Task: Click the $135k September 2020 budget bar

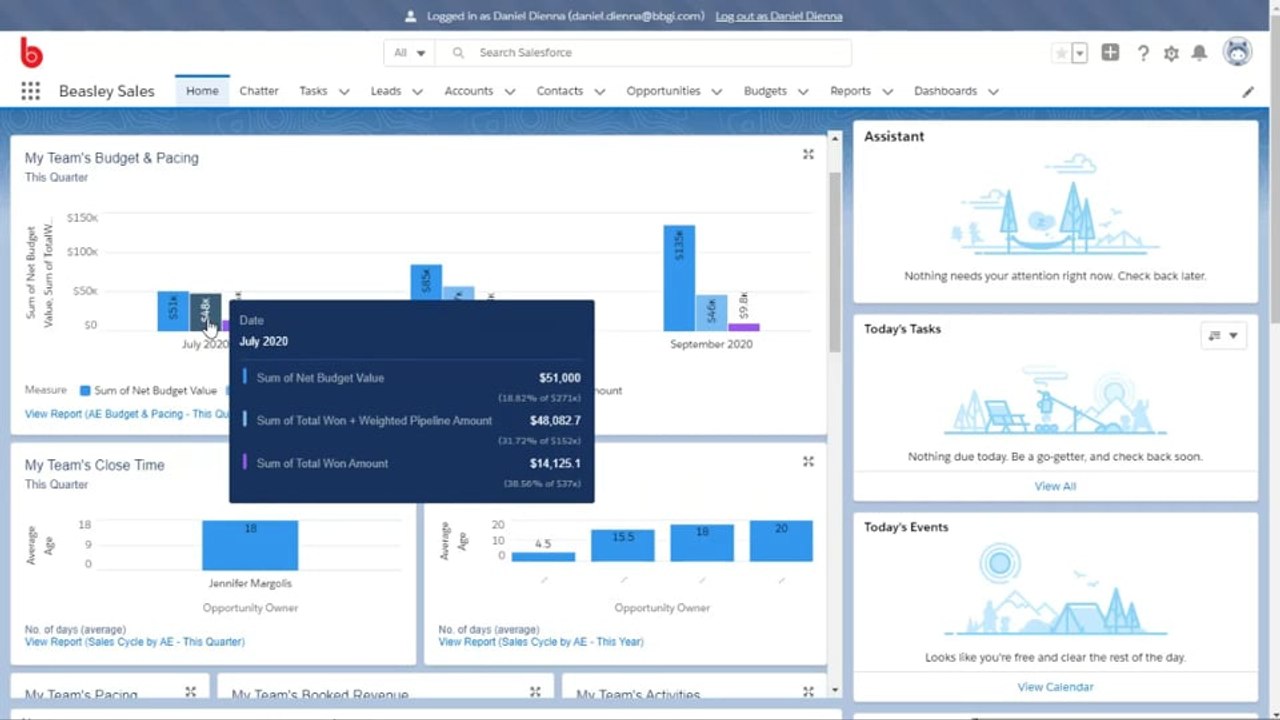Action: point(679,278)
